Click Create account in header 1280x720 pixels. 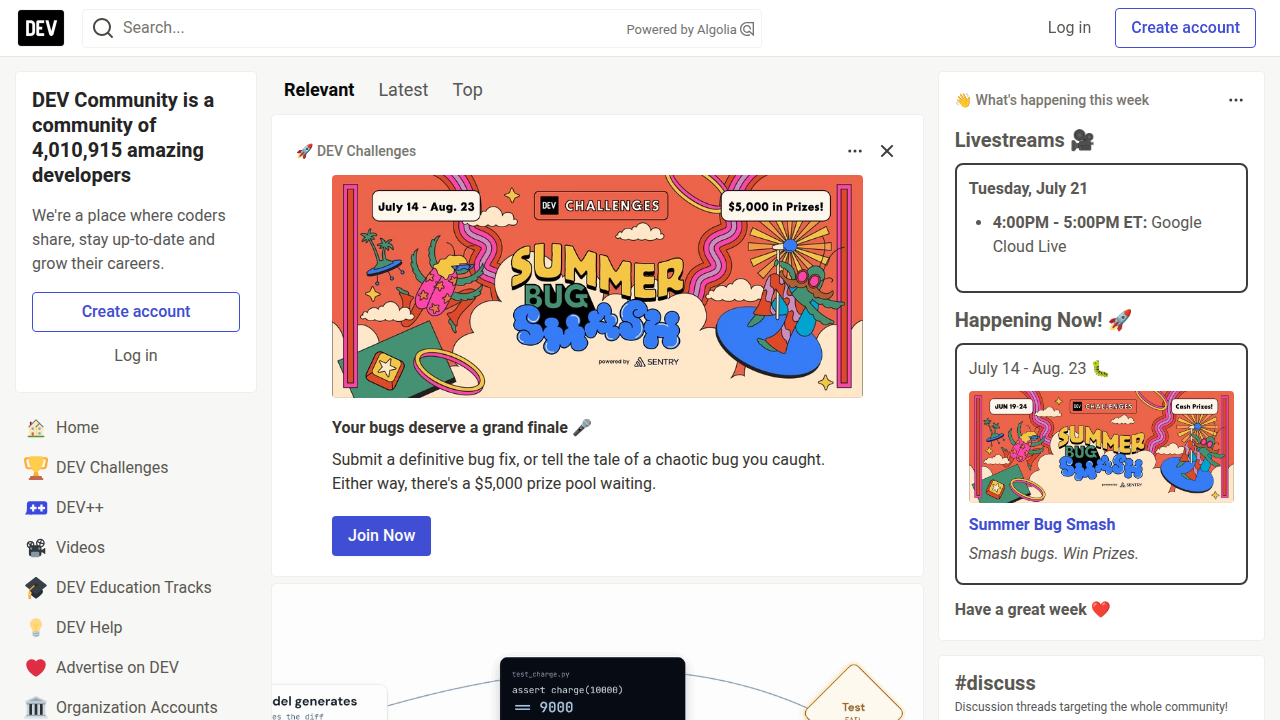click(1185, 28)
